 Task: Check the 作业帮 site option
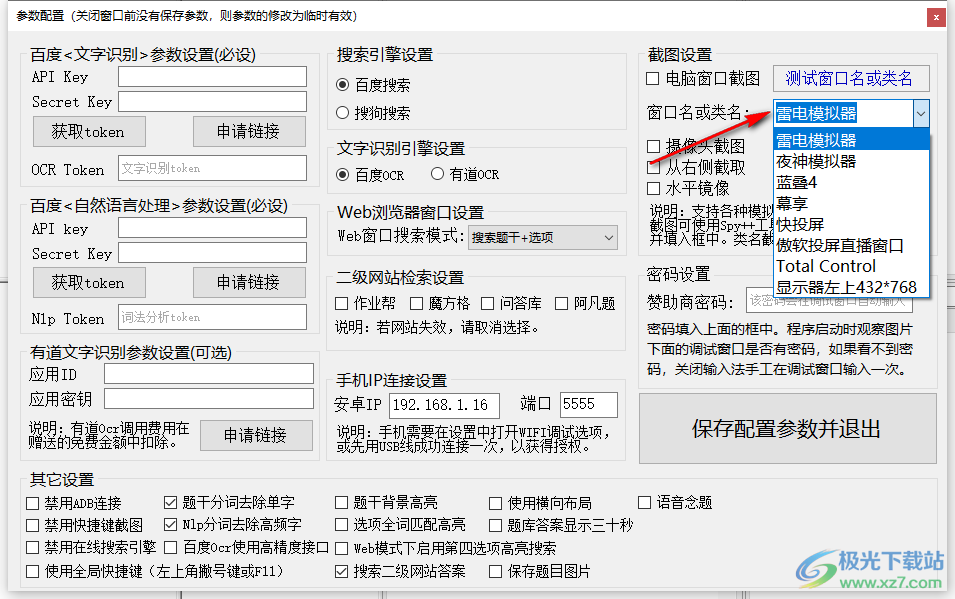click(342, 303)
